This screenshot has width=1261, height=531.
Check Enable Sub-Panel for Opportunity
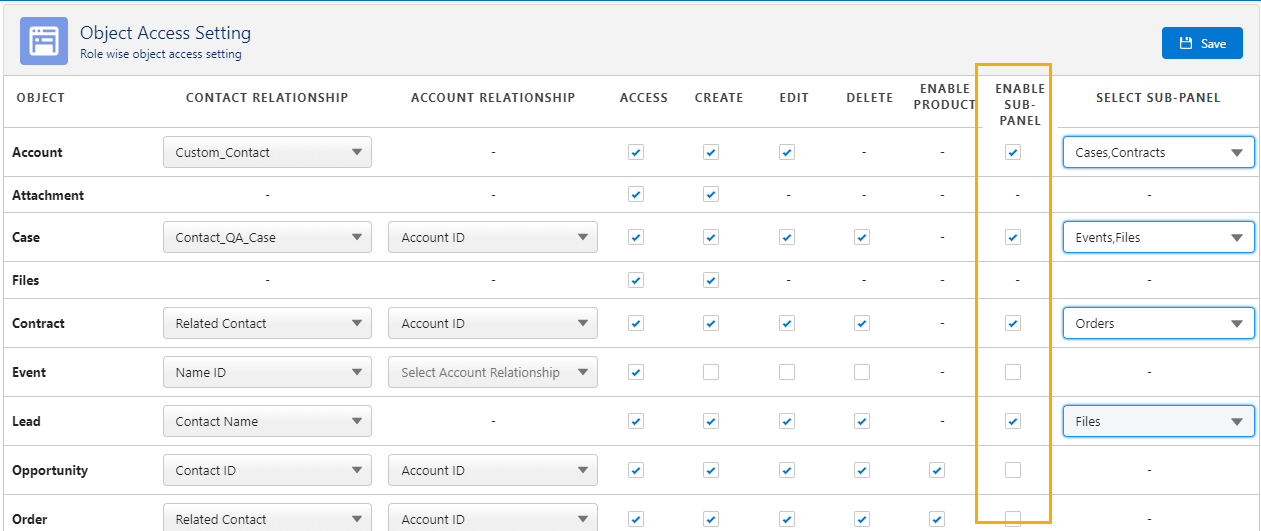(x=1013, y=470)
